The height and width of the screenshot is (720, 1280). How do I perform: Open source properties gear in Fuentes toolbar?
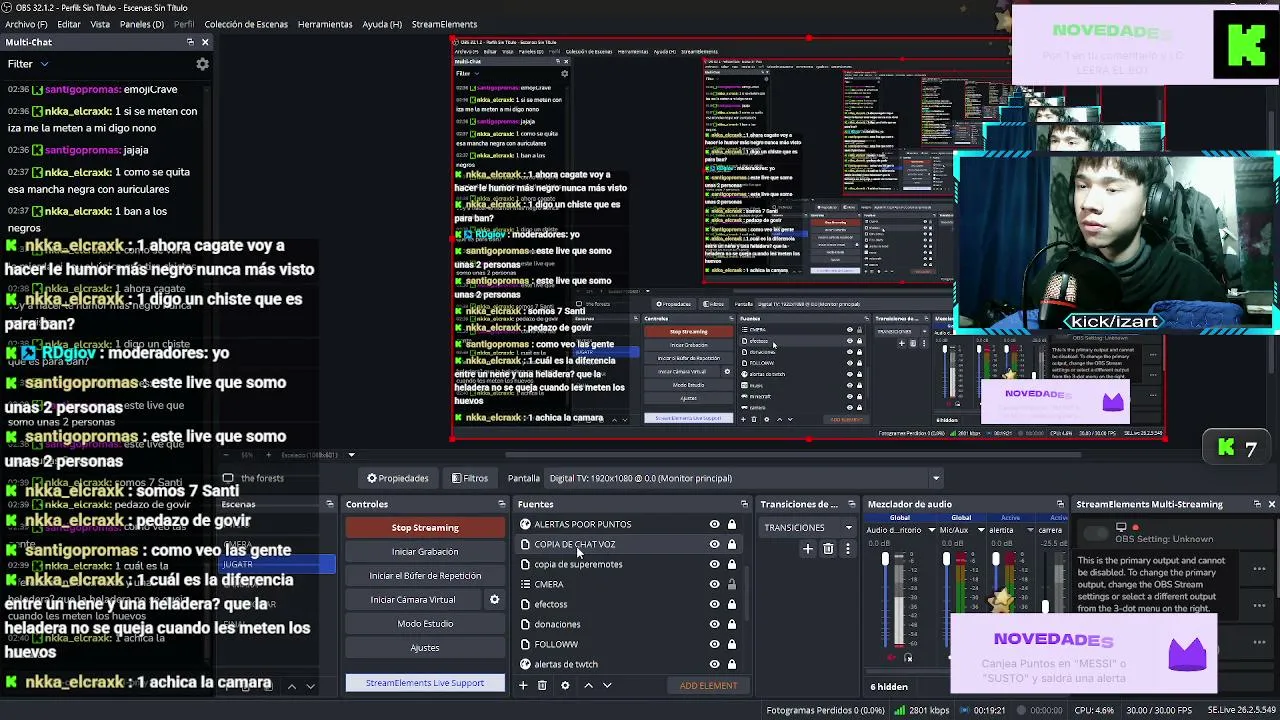565,685
